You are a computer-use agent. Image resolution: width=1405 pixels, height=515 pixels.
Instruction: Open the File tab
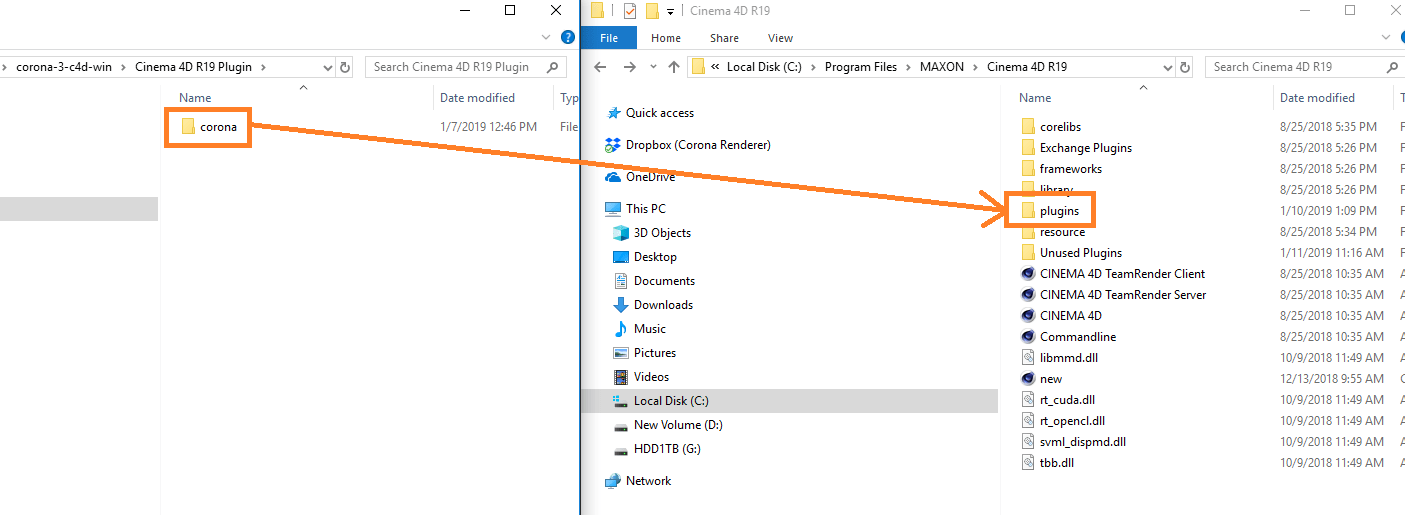(610, 38)
